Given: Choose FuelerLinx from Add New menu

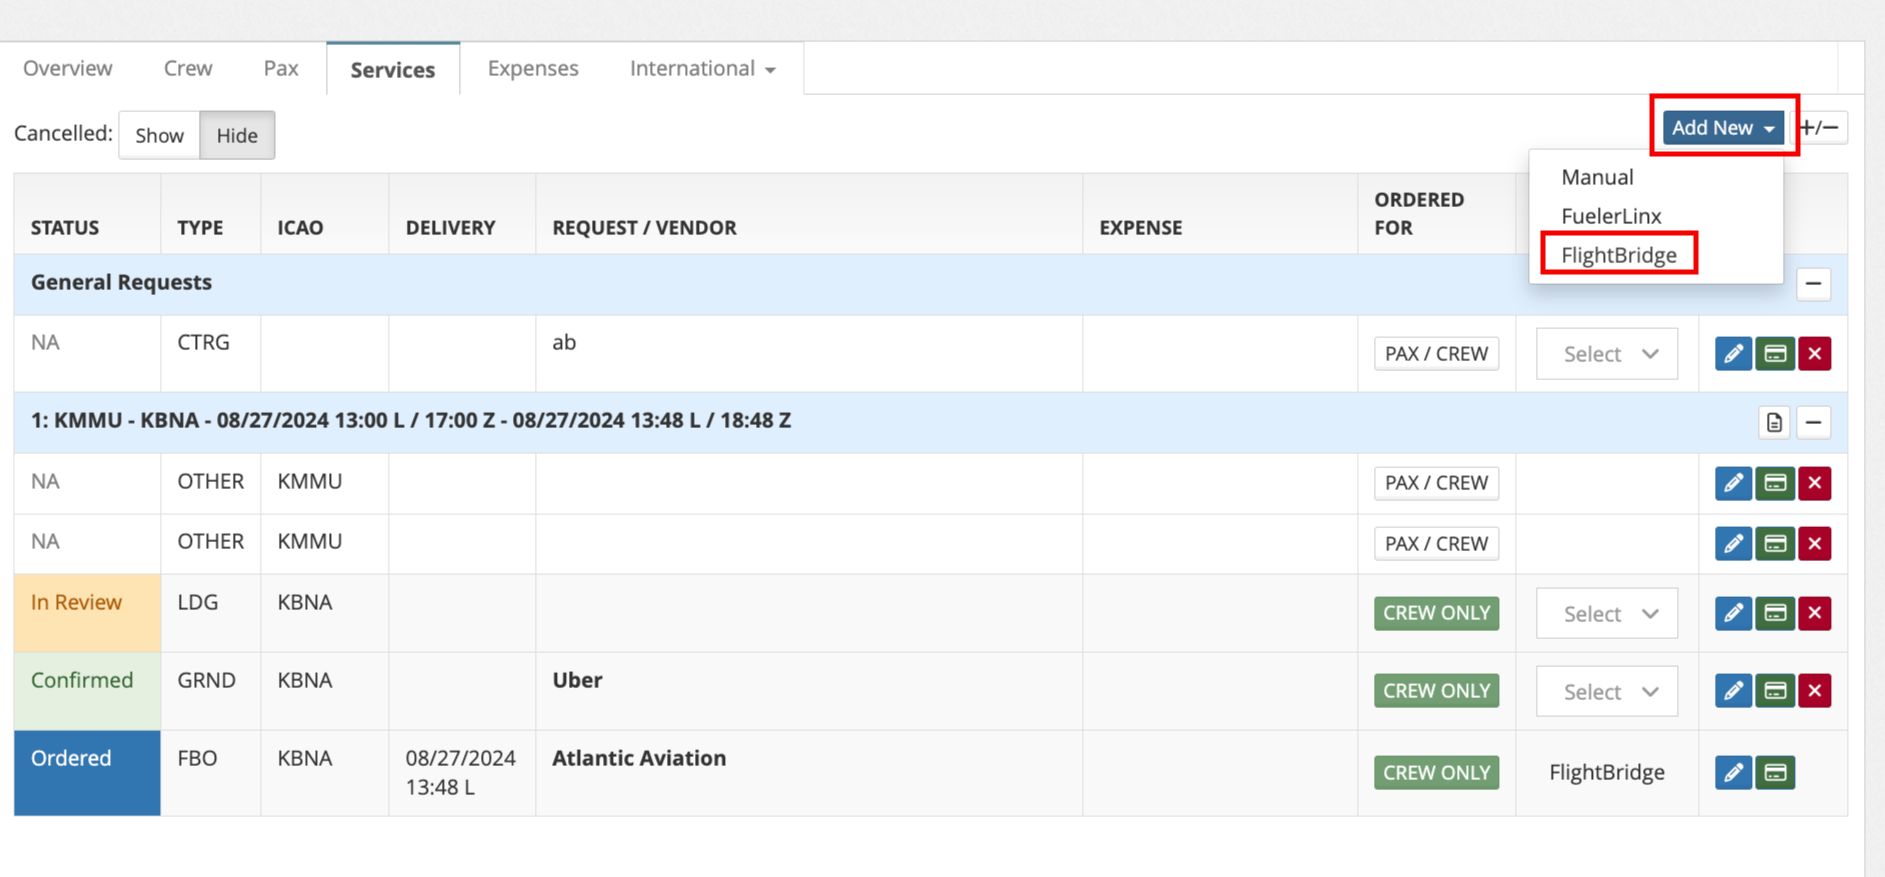Looking at the screenshot, I should 1611,216.
